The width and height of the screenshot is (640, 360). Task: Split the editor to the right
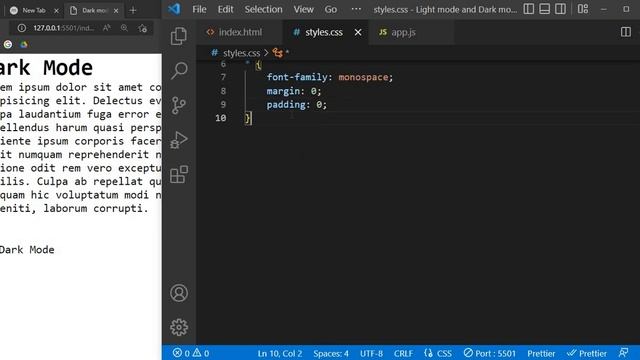626,32
